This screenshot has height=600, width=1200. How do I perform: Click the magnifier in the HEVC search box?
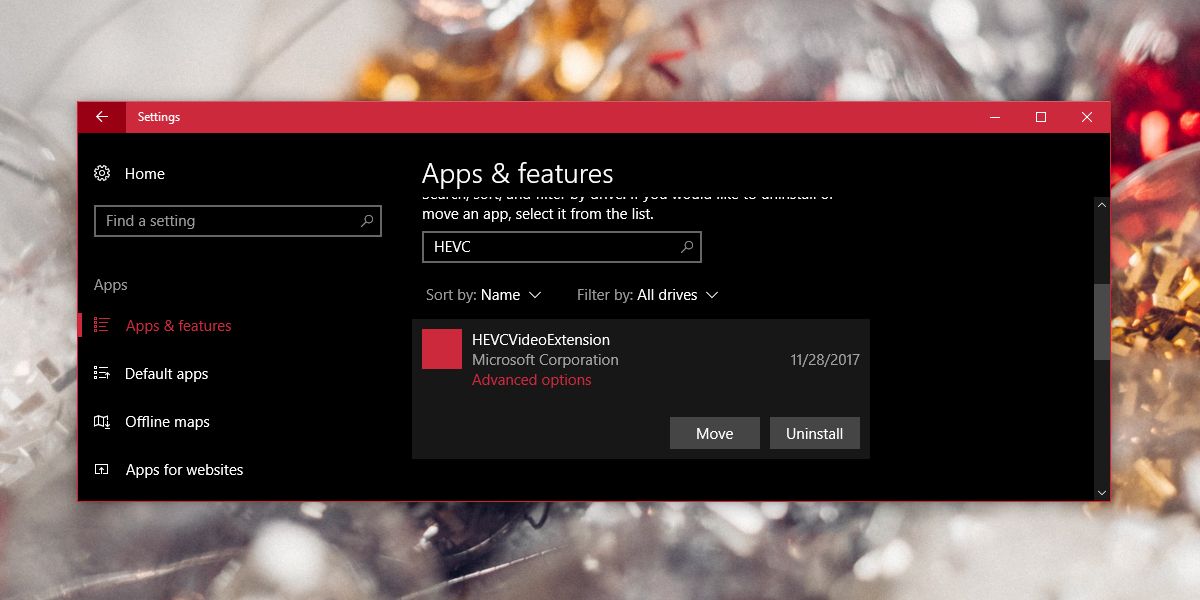[x=687, y=247]
